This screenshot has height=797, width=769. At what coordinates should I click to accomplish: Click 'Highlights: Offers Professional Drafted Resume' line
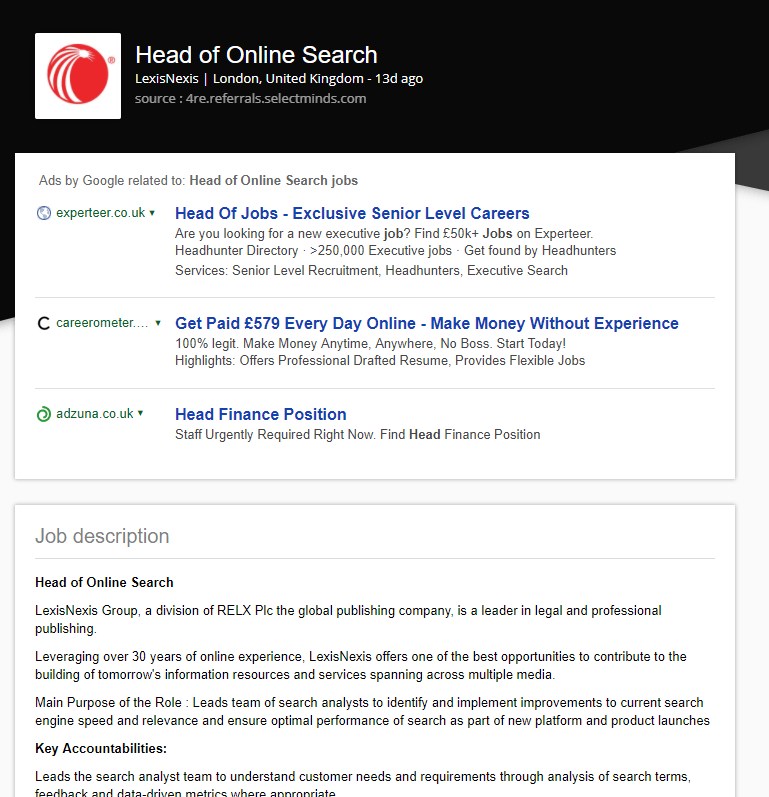click(380, 360)
